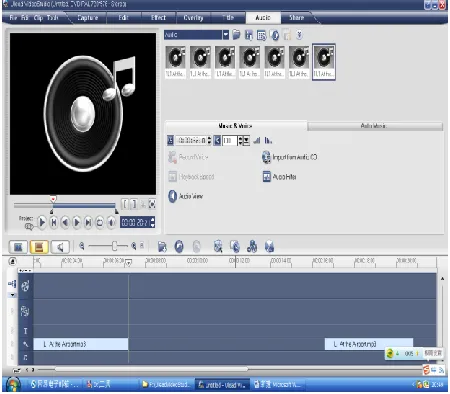Zoom out the timeline with minus magnifier
Viewport: 450px width, 394px height.
point(82,246)
